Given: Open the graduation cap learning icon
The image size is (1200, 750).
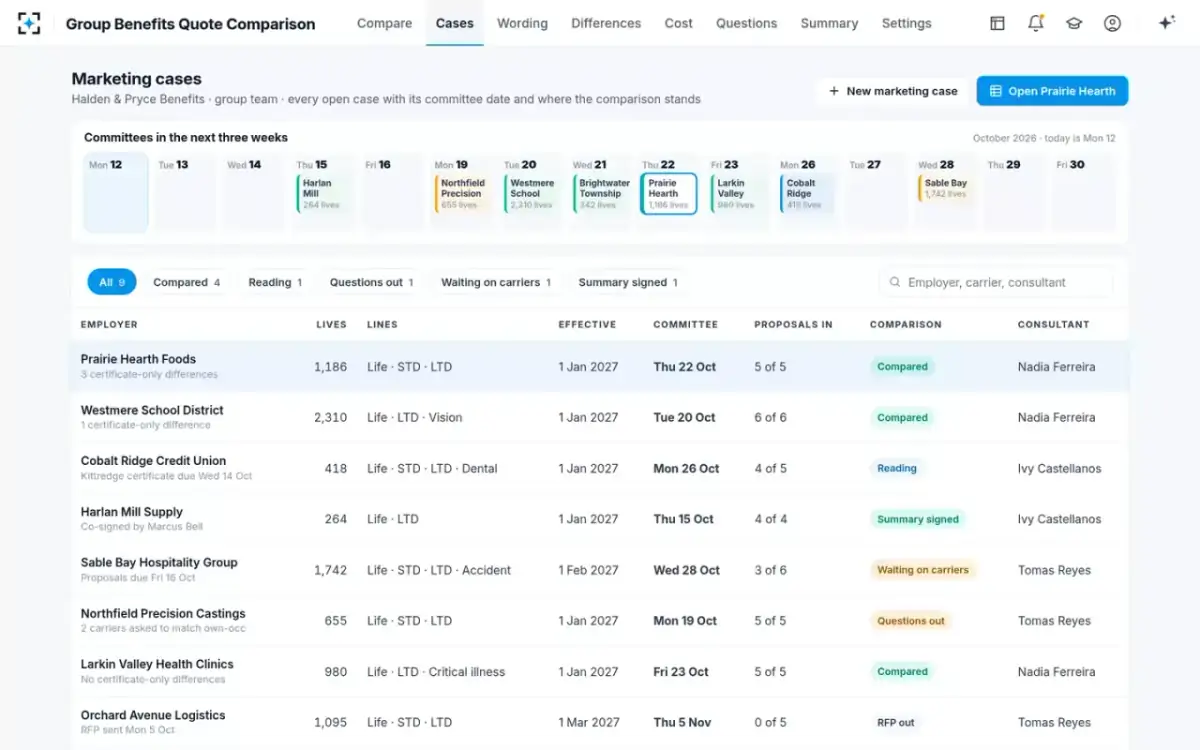Looking at the screenshot, I should [x=1074, y=23].
